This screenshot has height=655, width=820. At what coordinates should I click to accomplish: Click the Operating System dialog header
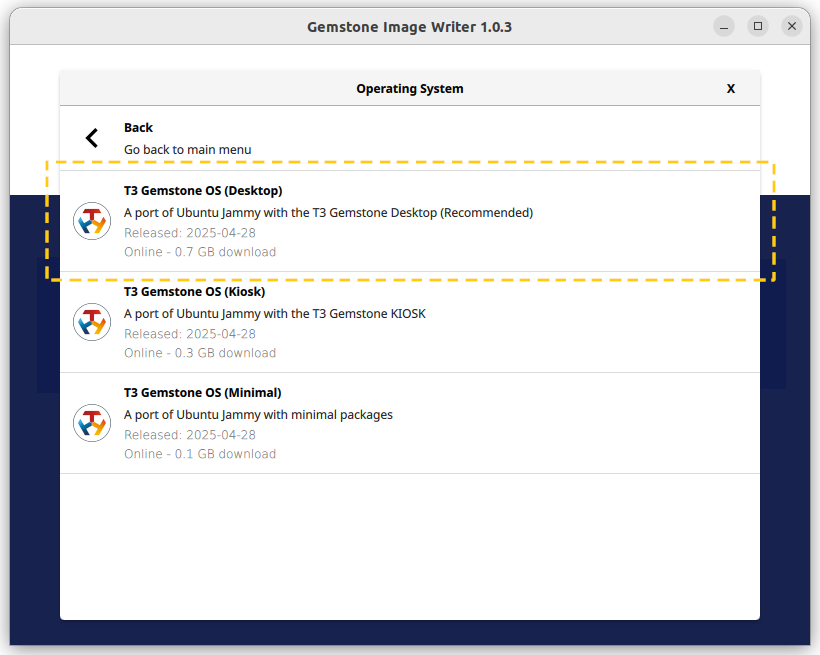pyautogui.click(x=410, y=89)
